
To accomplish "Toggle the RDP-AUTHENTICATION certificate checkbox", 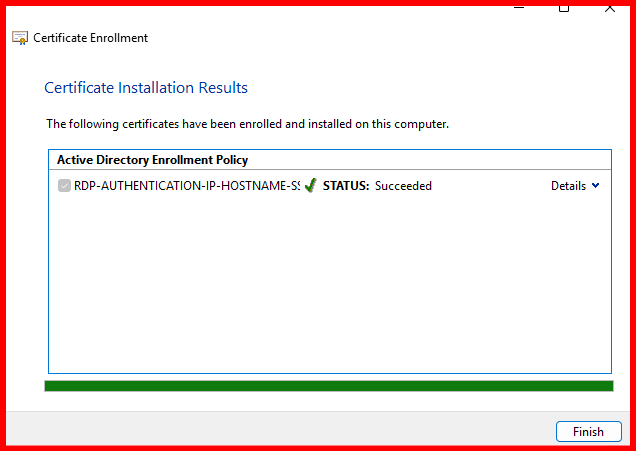I will click(65, 186).
